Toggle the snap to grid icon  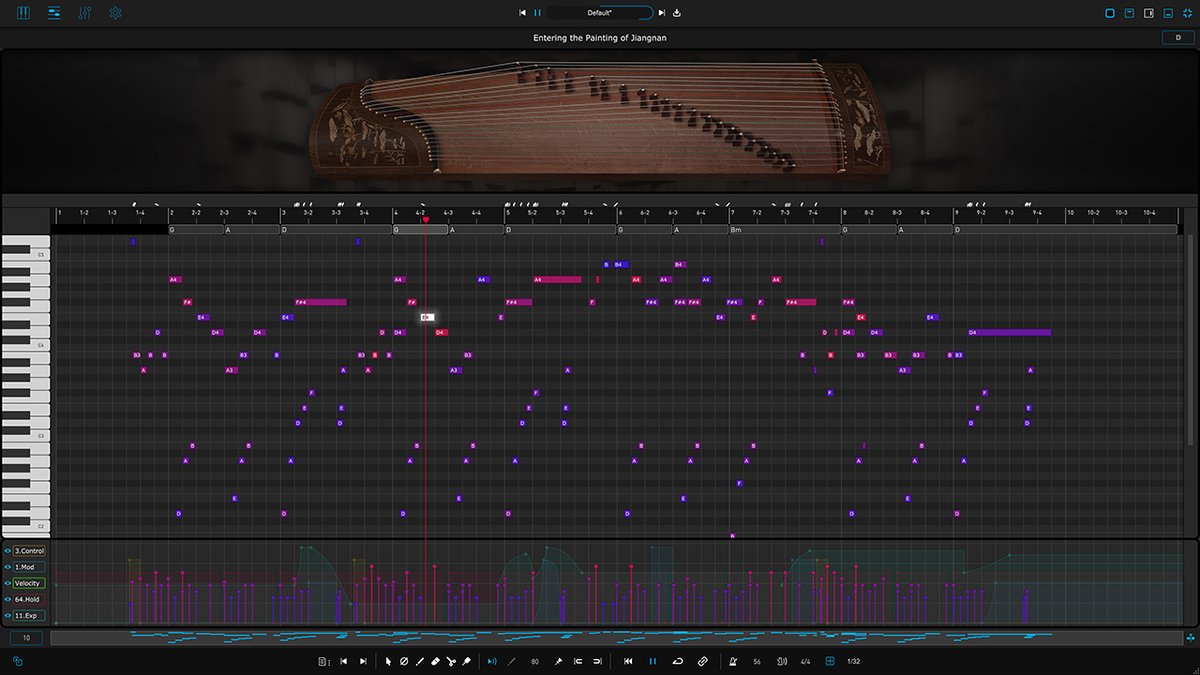coord(829,661)
